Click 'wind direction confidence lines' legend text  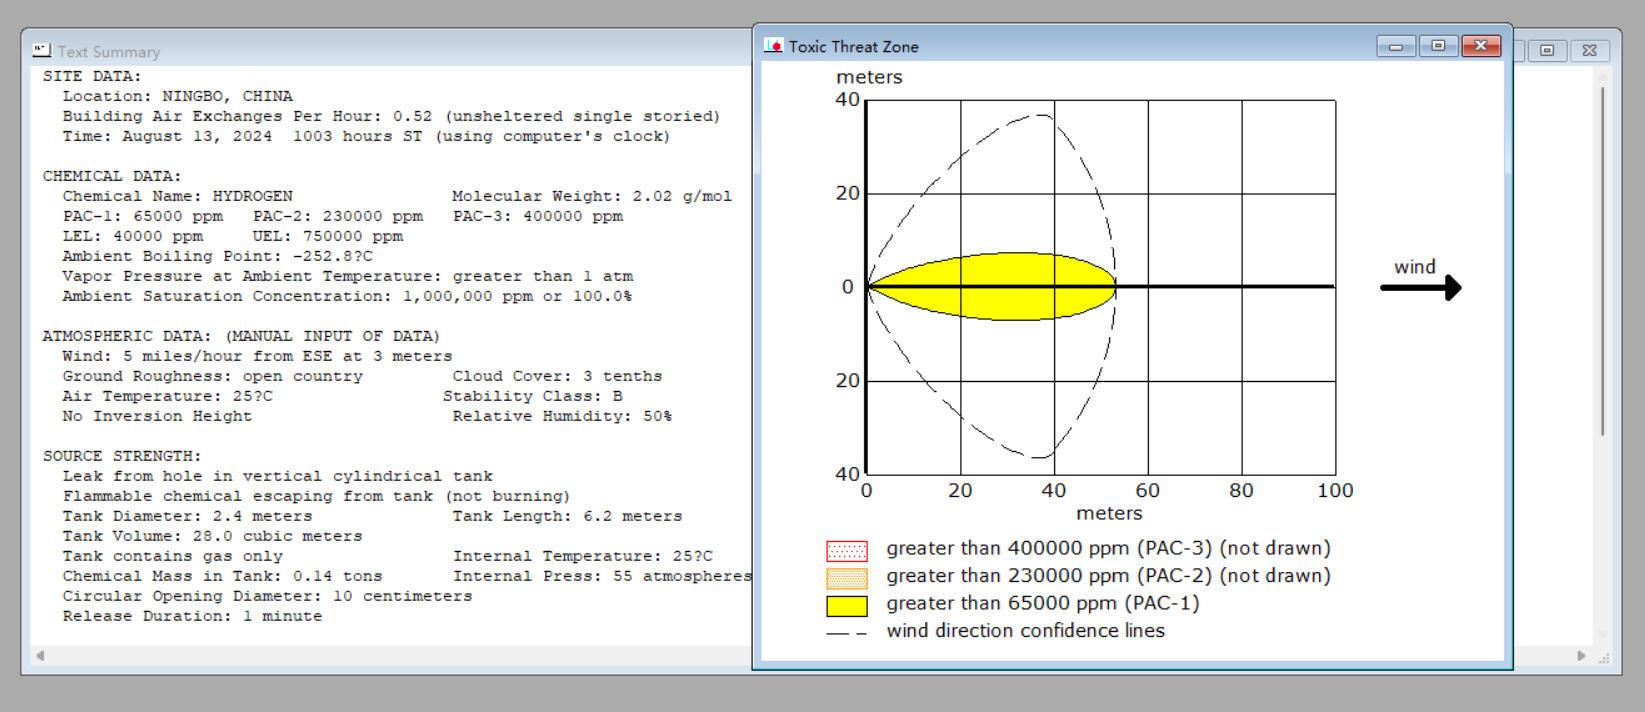coord(1025,631)
